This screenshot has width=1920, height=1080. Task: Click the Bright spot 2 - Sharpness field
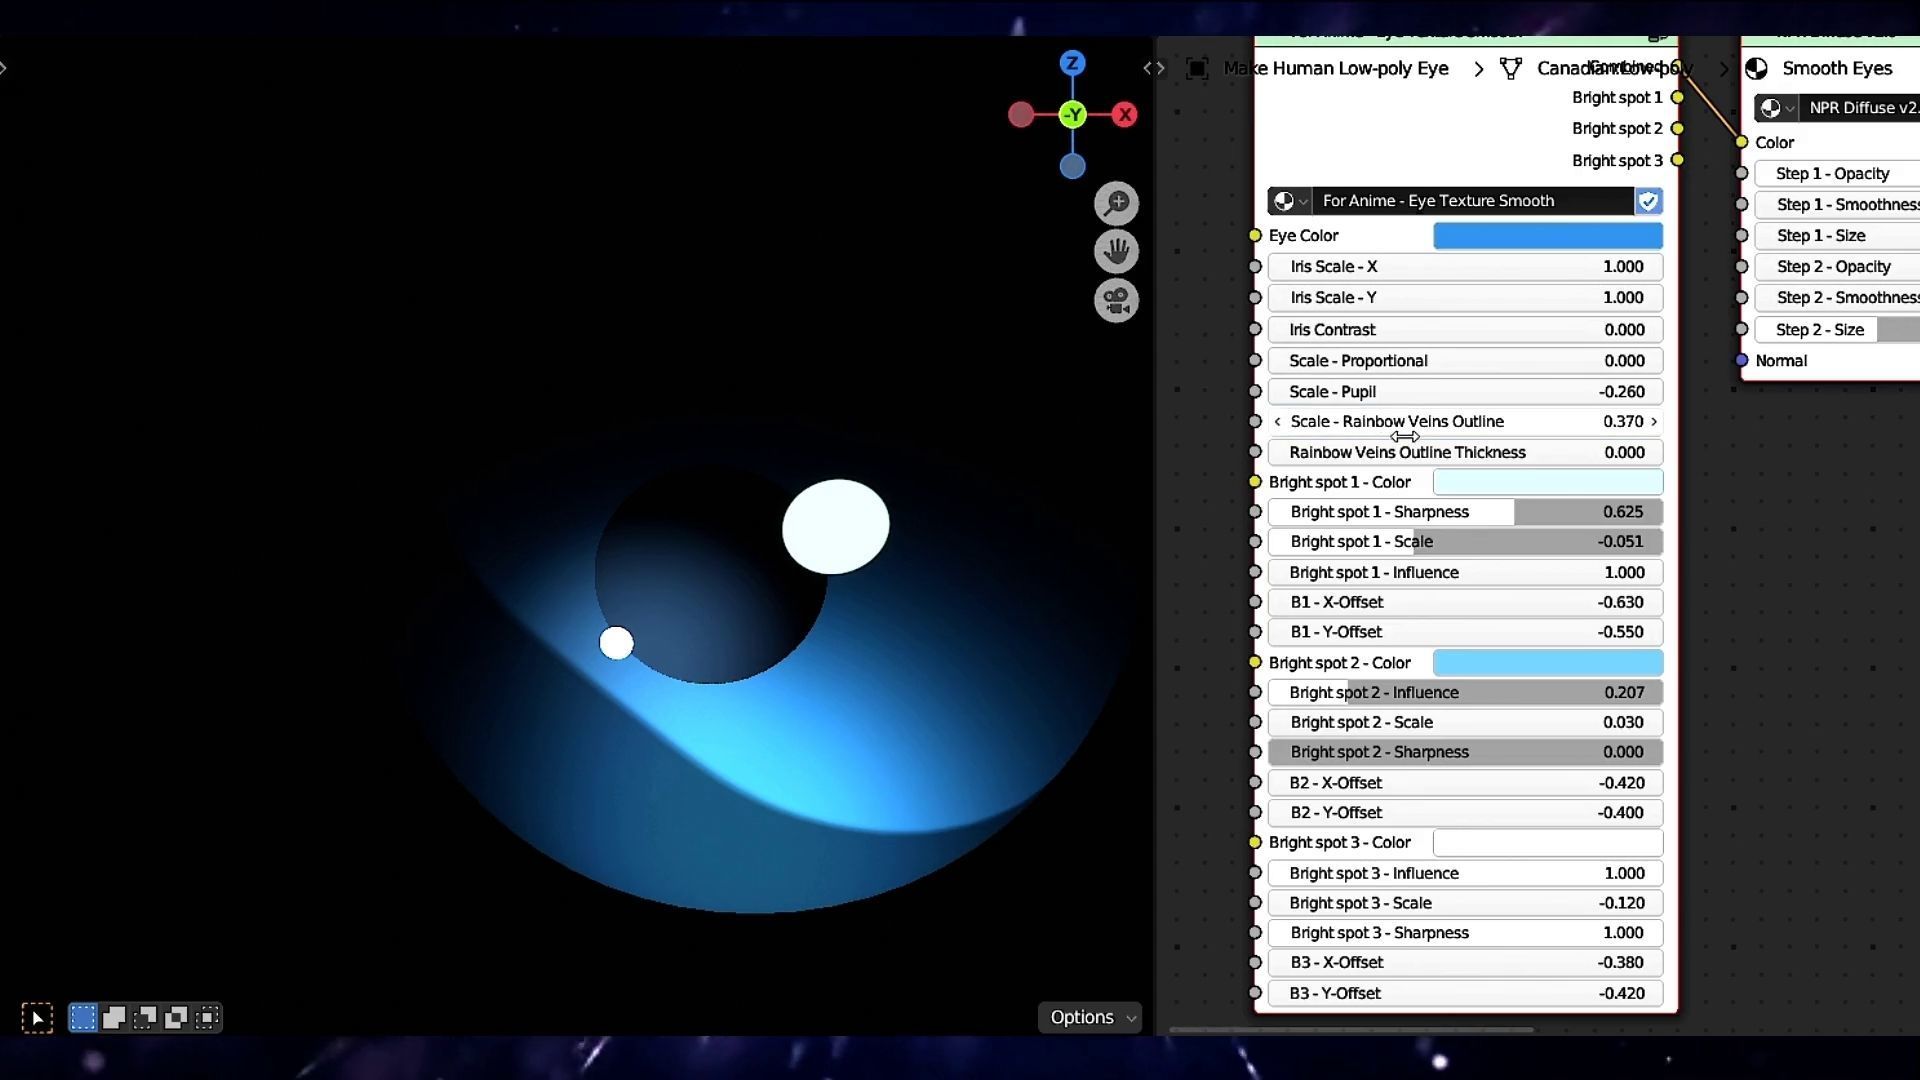(x=1465, y=752)
